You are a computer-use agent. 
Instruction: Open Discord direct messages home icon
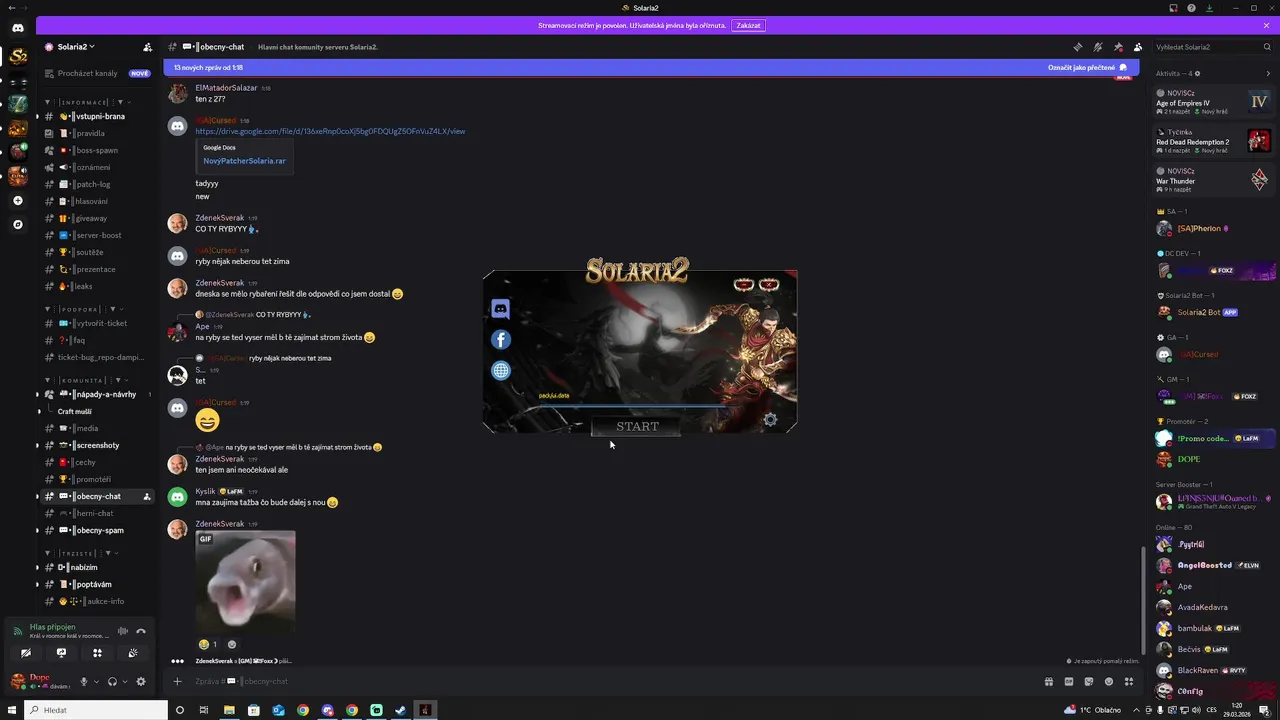(18, 28)
